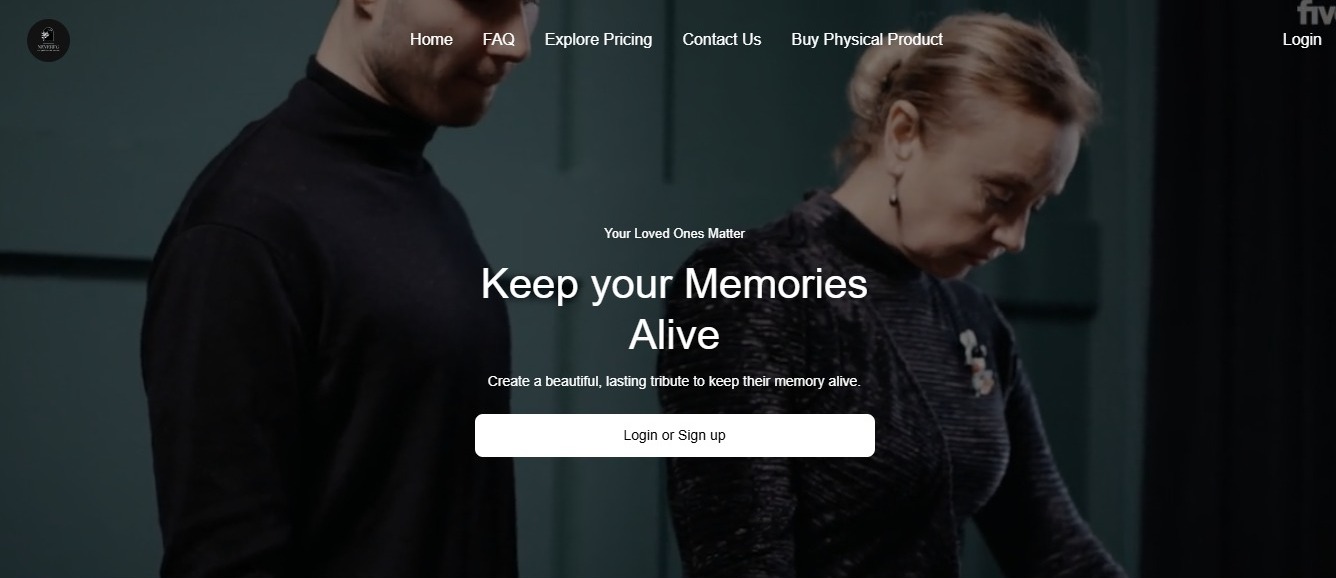Select the Contact Us menu item
1336x578 pixels.
(722, 39)
